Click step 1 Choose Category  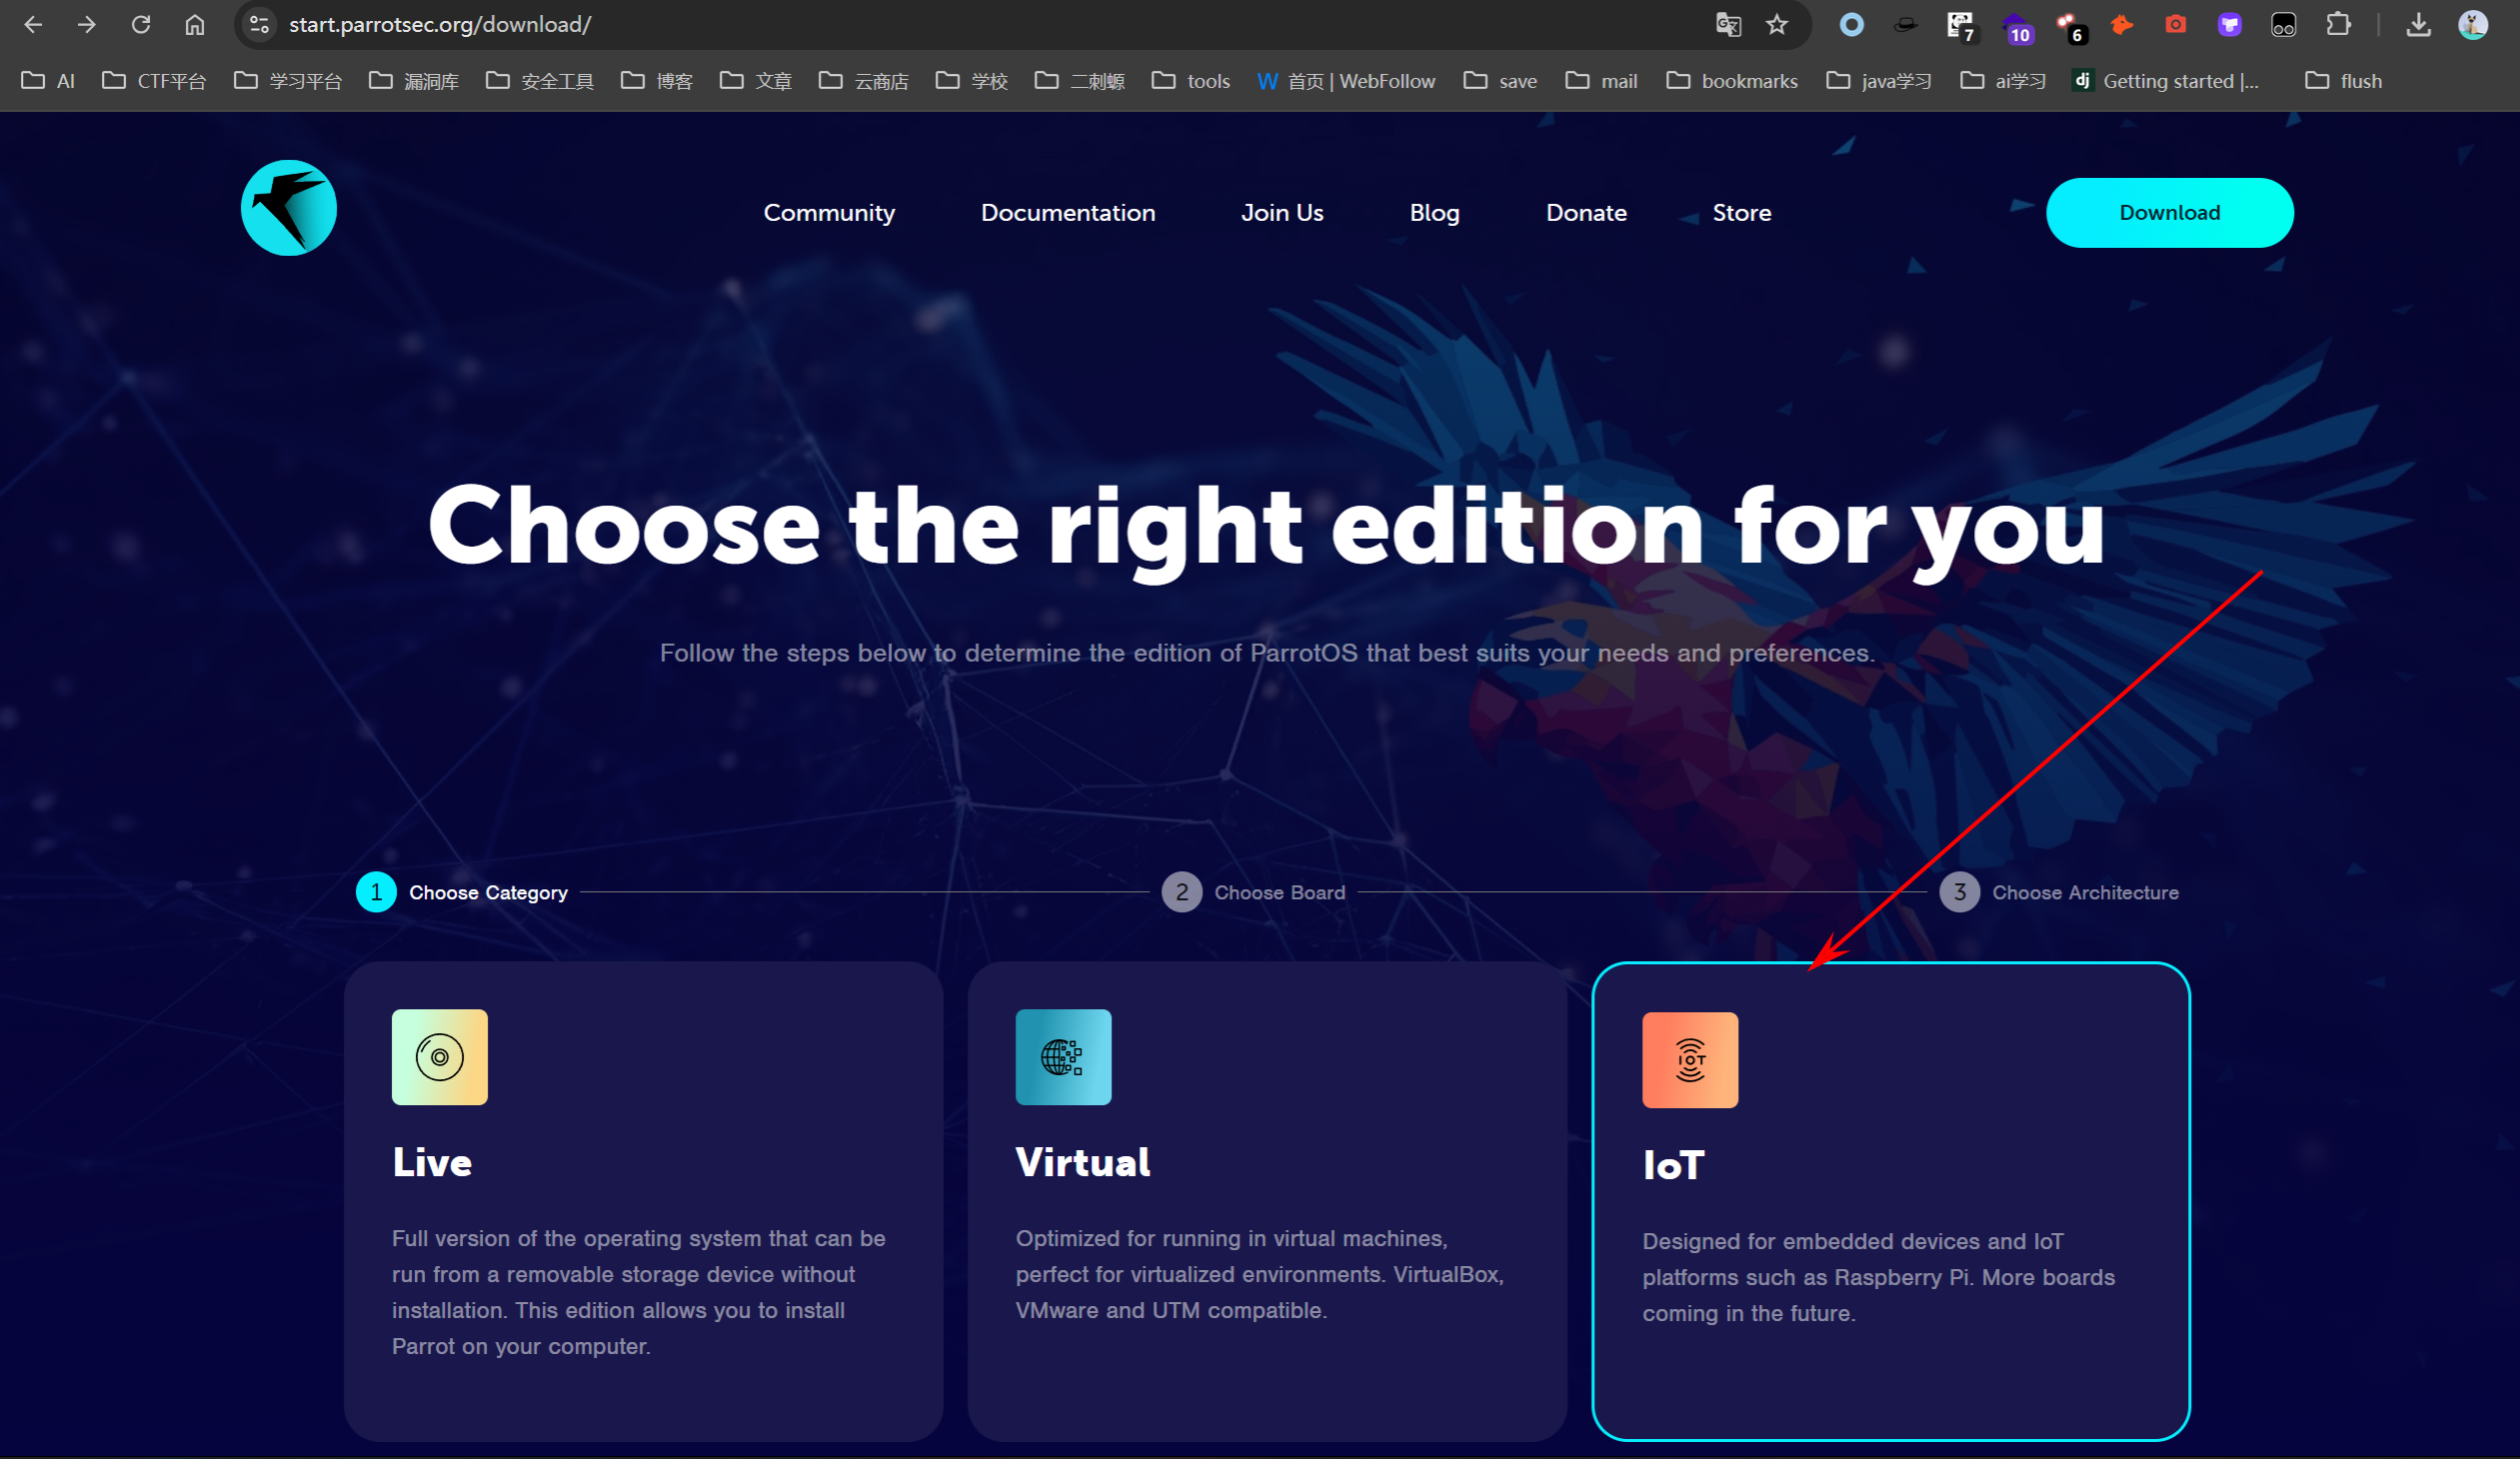[462, 892]
